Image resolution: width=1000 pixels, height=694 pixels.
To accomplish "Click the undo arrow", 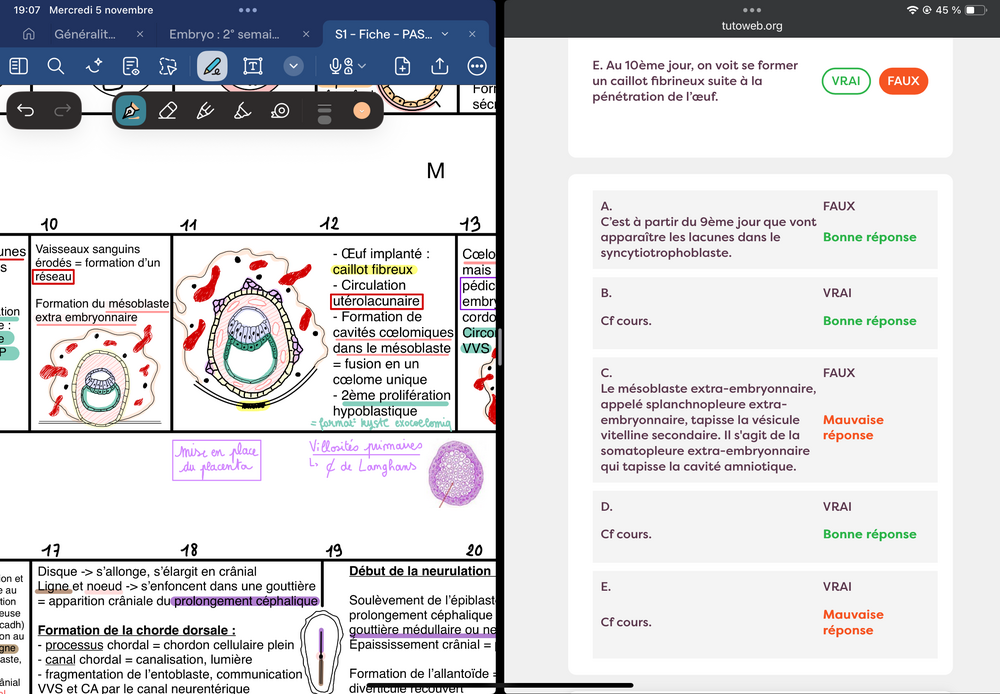I will [26, 111].
